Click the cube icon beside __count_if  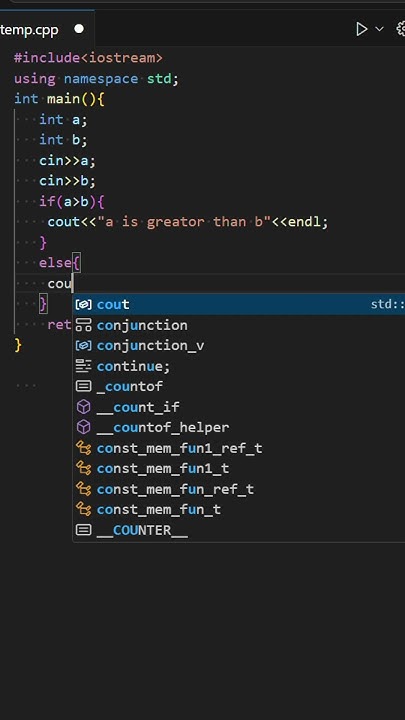[x=83, y=407]
